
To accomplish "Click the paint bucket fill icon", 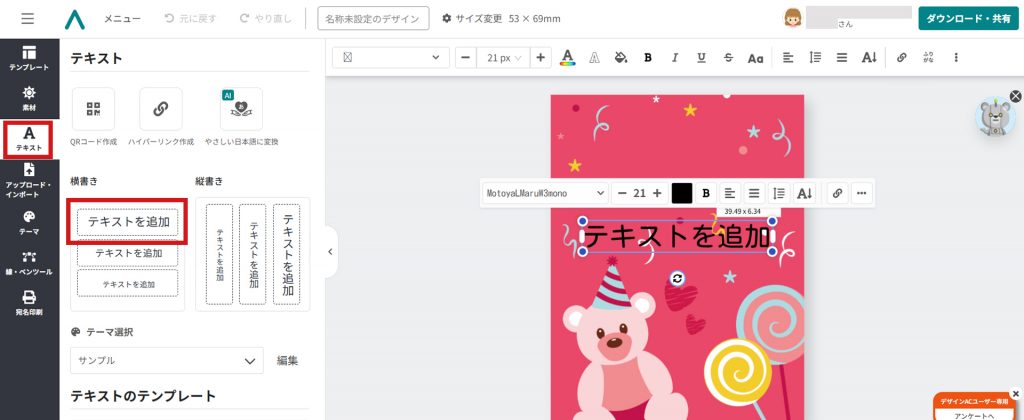I will pos(621,57).
